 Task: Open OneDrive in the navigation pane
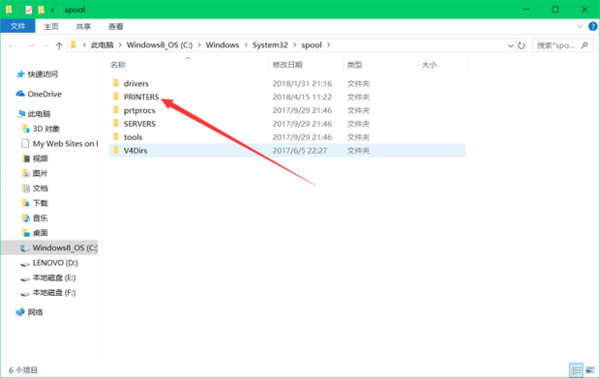[x=44, y=94]
